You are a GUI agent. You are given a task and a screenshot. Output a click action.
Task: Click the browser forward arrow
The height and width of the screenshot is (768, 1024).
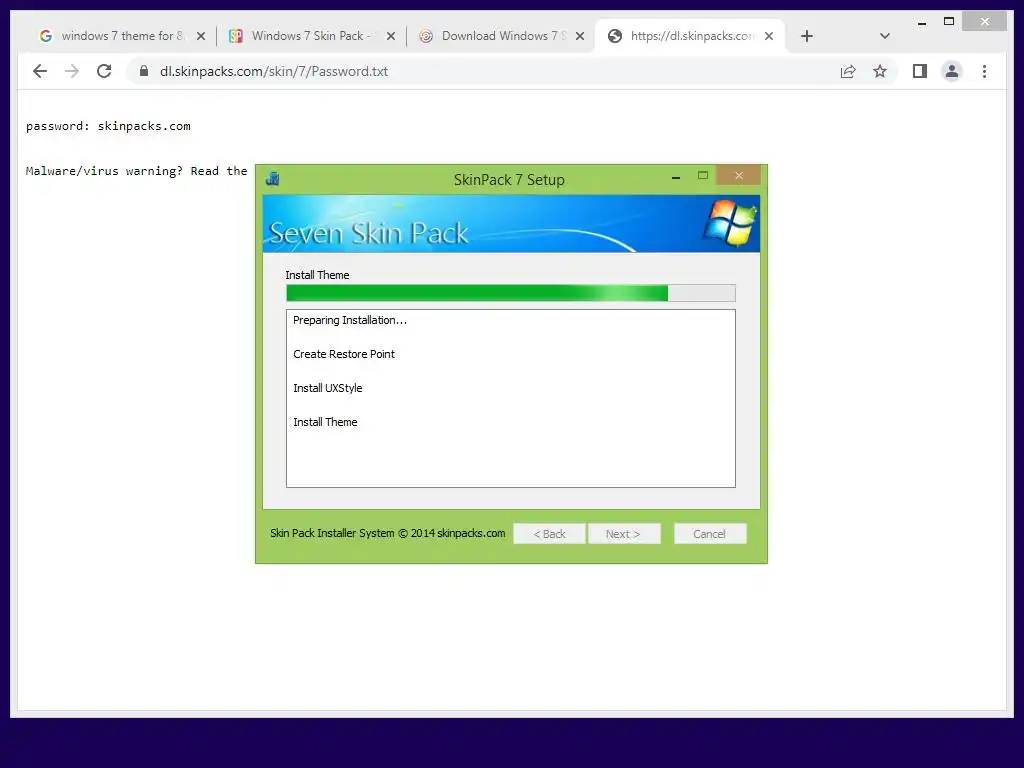(72, 71)
